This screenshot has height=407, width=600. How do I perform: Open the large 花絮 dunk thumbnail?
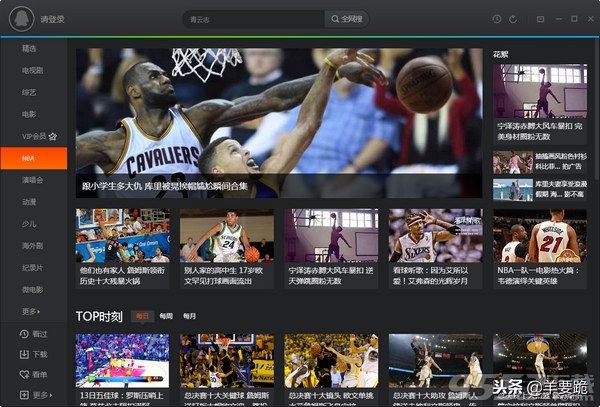coord(540,91)
